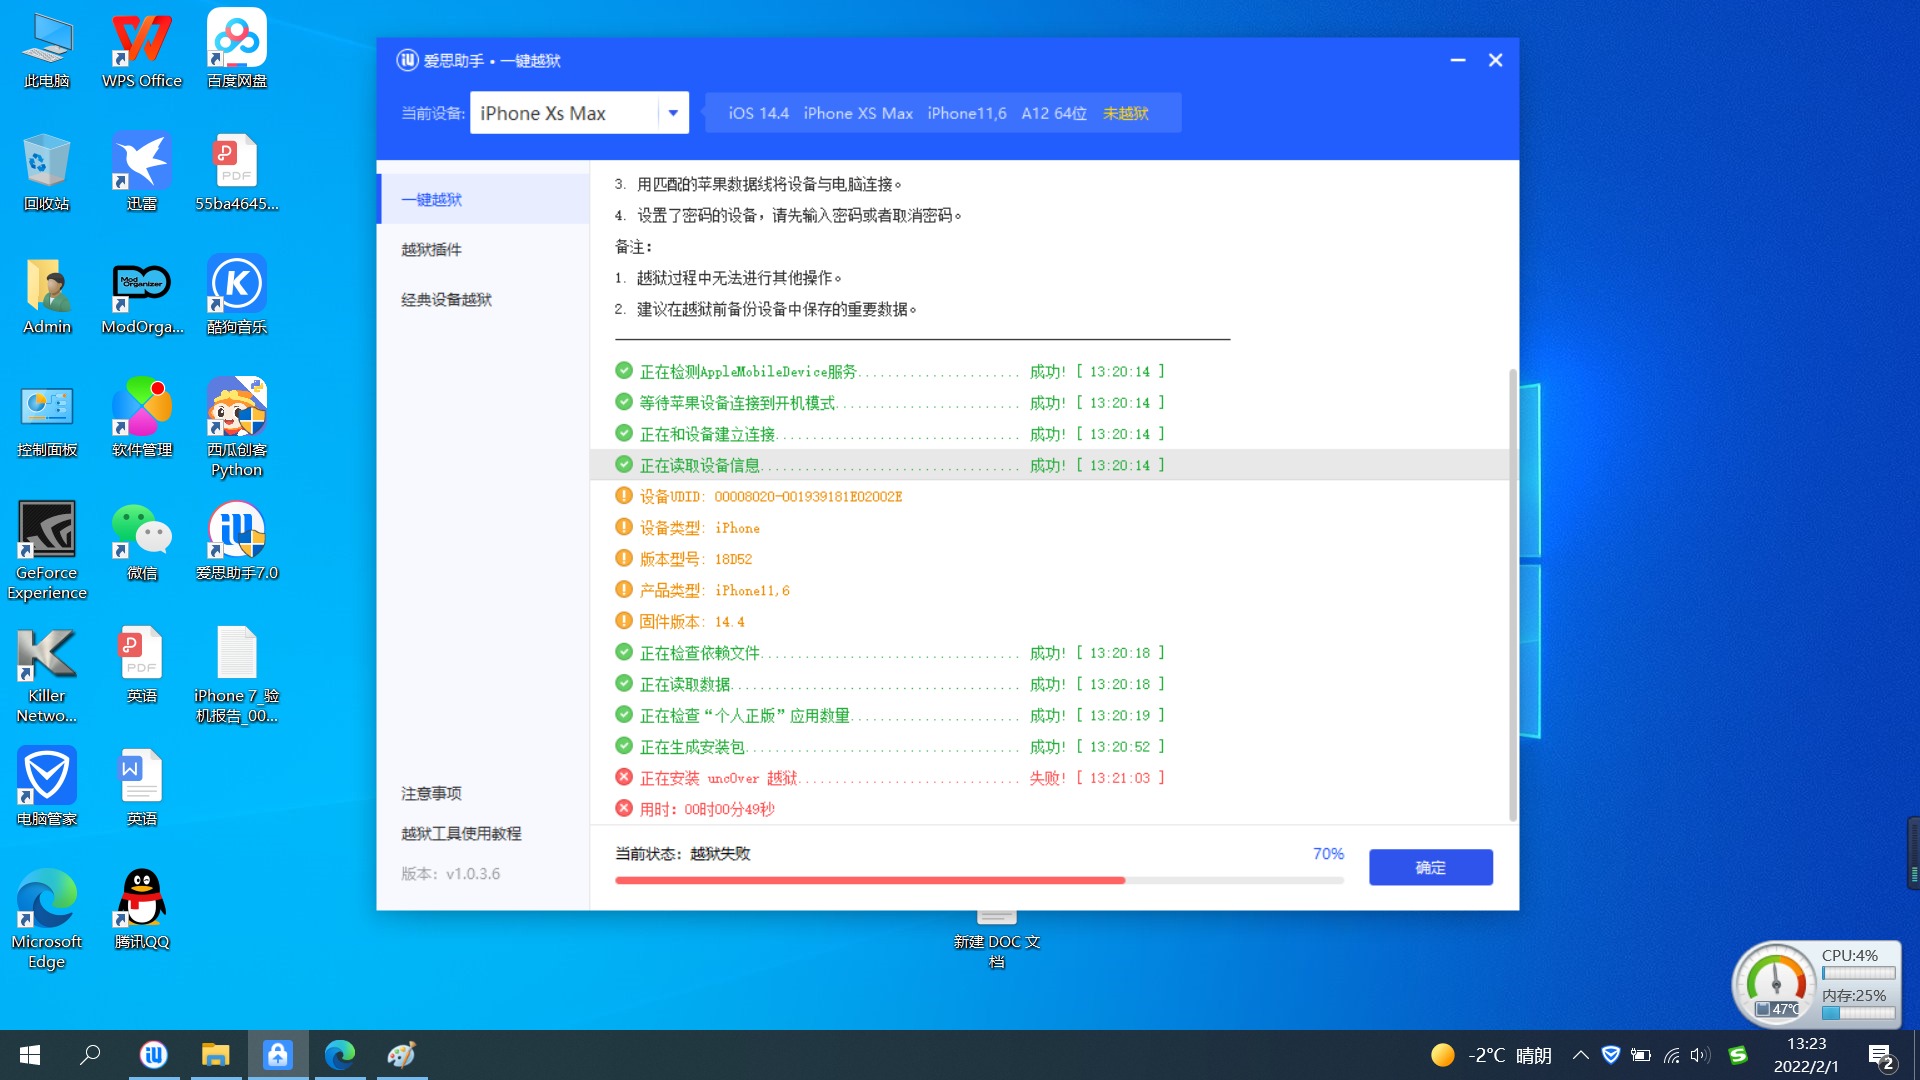Open 注意事项 in the sidebar
The width and height of the screenshot is (1920, 1080).
(x=431, y=793)
